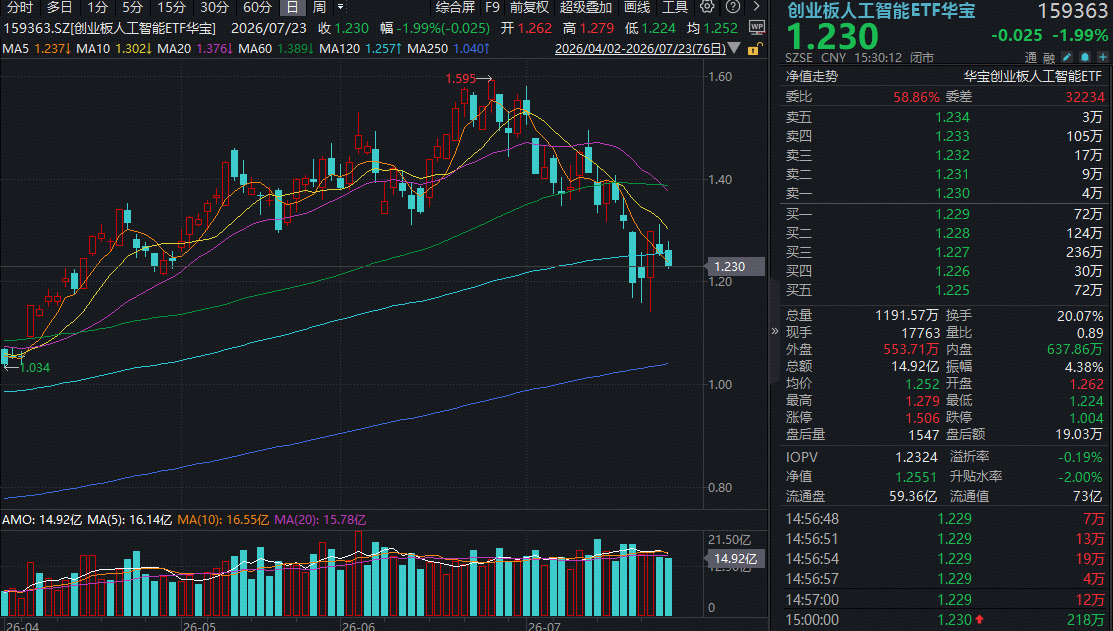The height and width of the screenshot is (631, 1113).
Task: Switch to the 60分 period tab
Action: pyautogui.click(x=257, y=7)
